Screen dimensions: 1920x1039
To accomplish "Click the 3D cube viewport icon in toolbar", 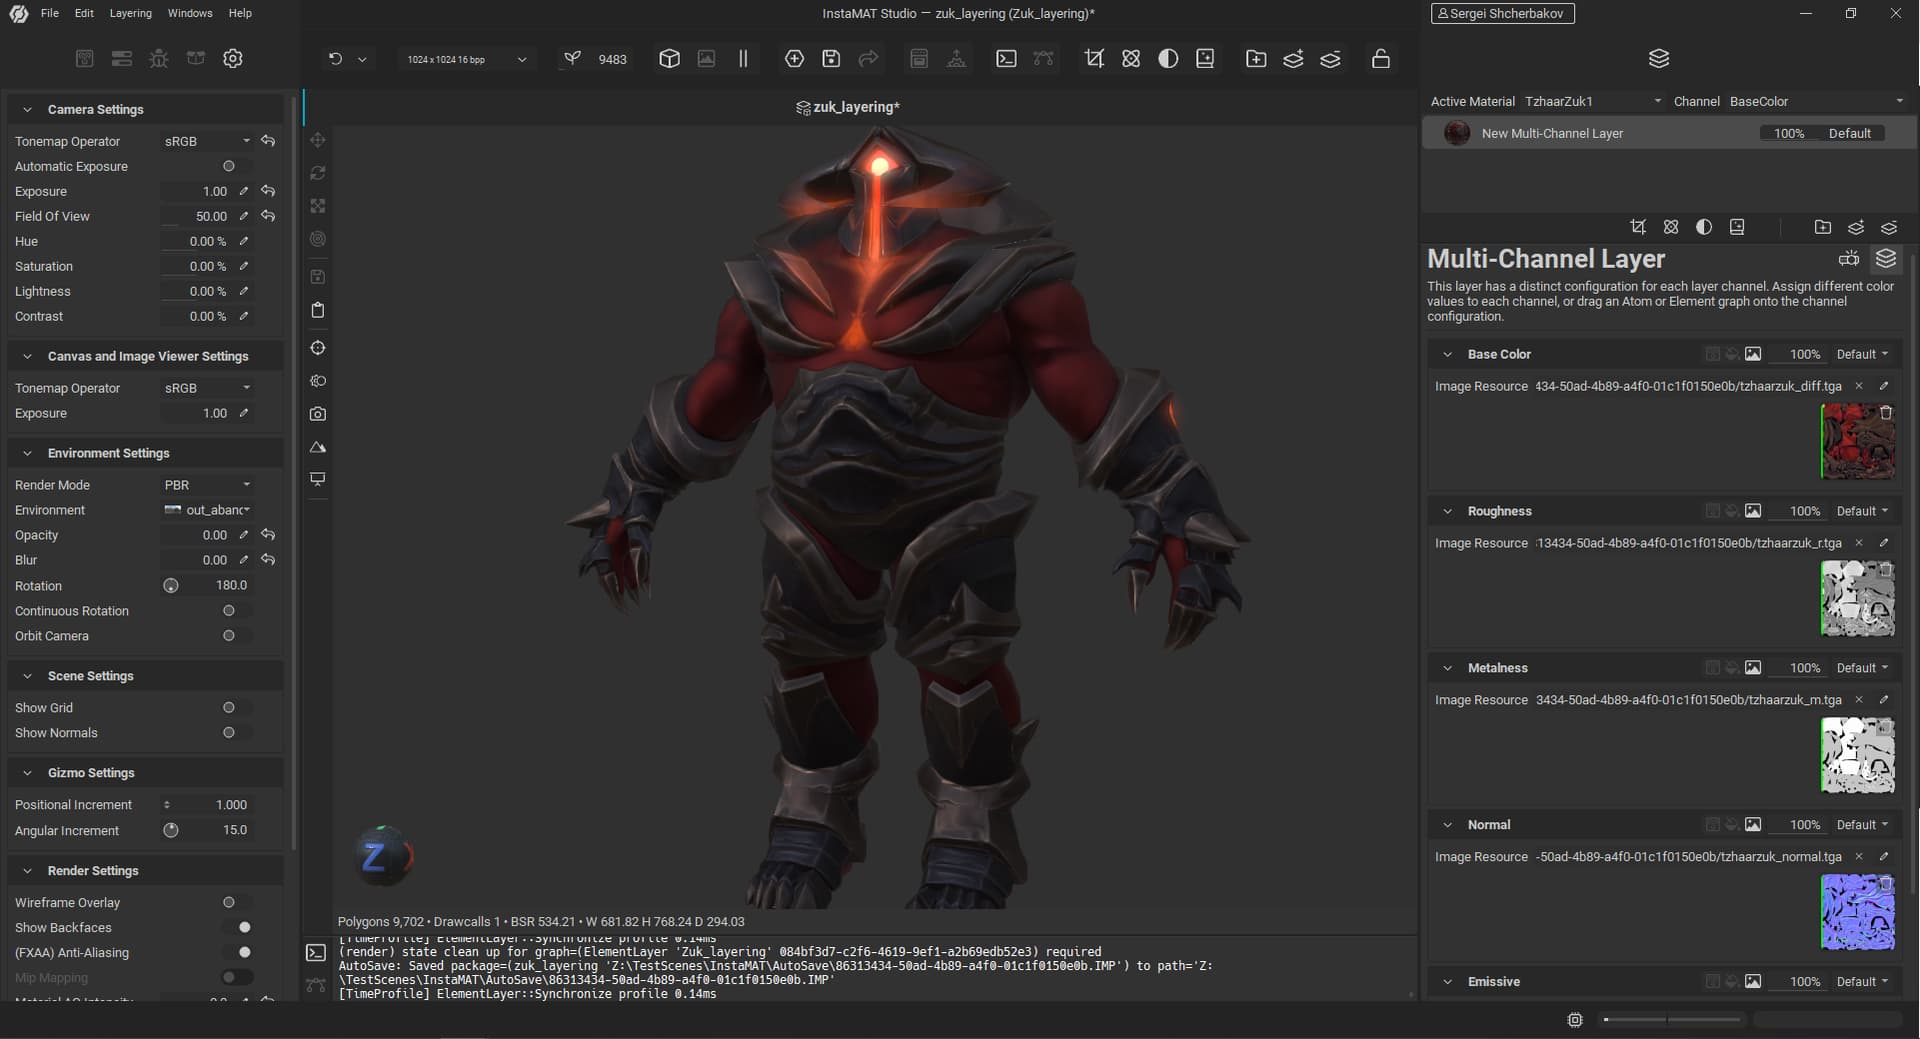I will (x=669, y=59).
